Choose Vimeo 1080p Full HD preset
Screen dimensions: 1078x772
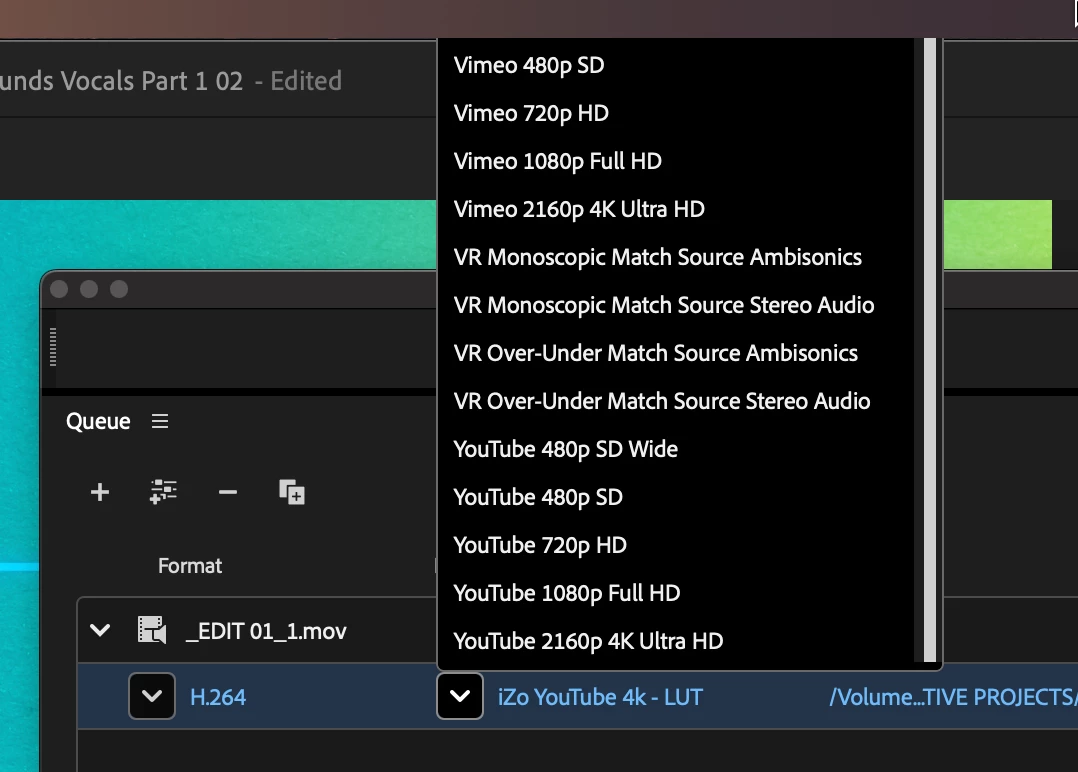tap(676, 162)
